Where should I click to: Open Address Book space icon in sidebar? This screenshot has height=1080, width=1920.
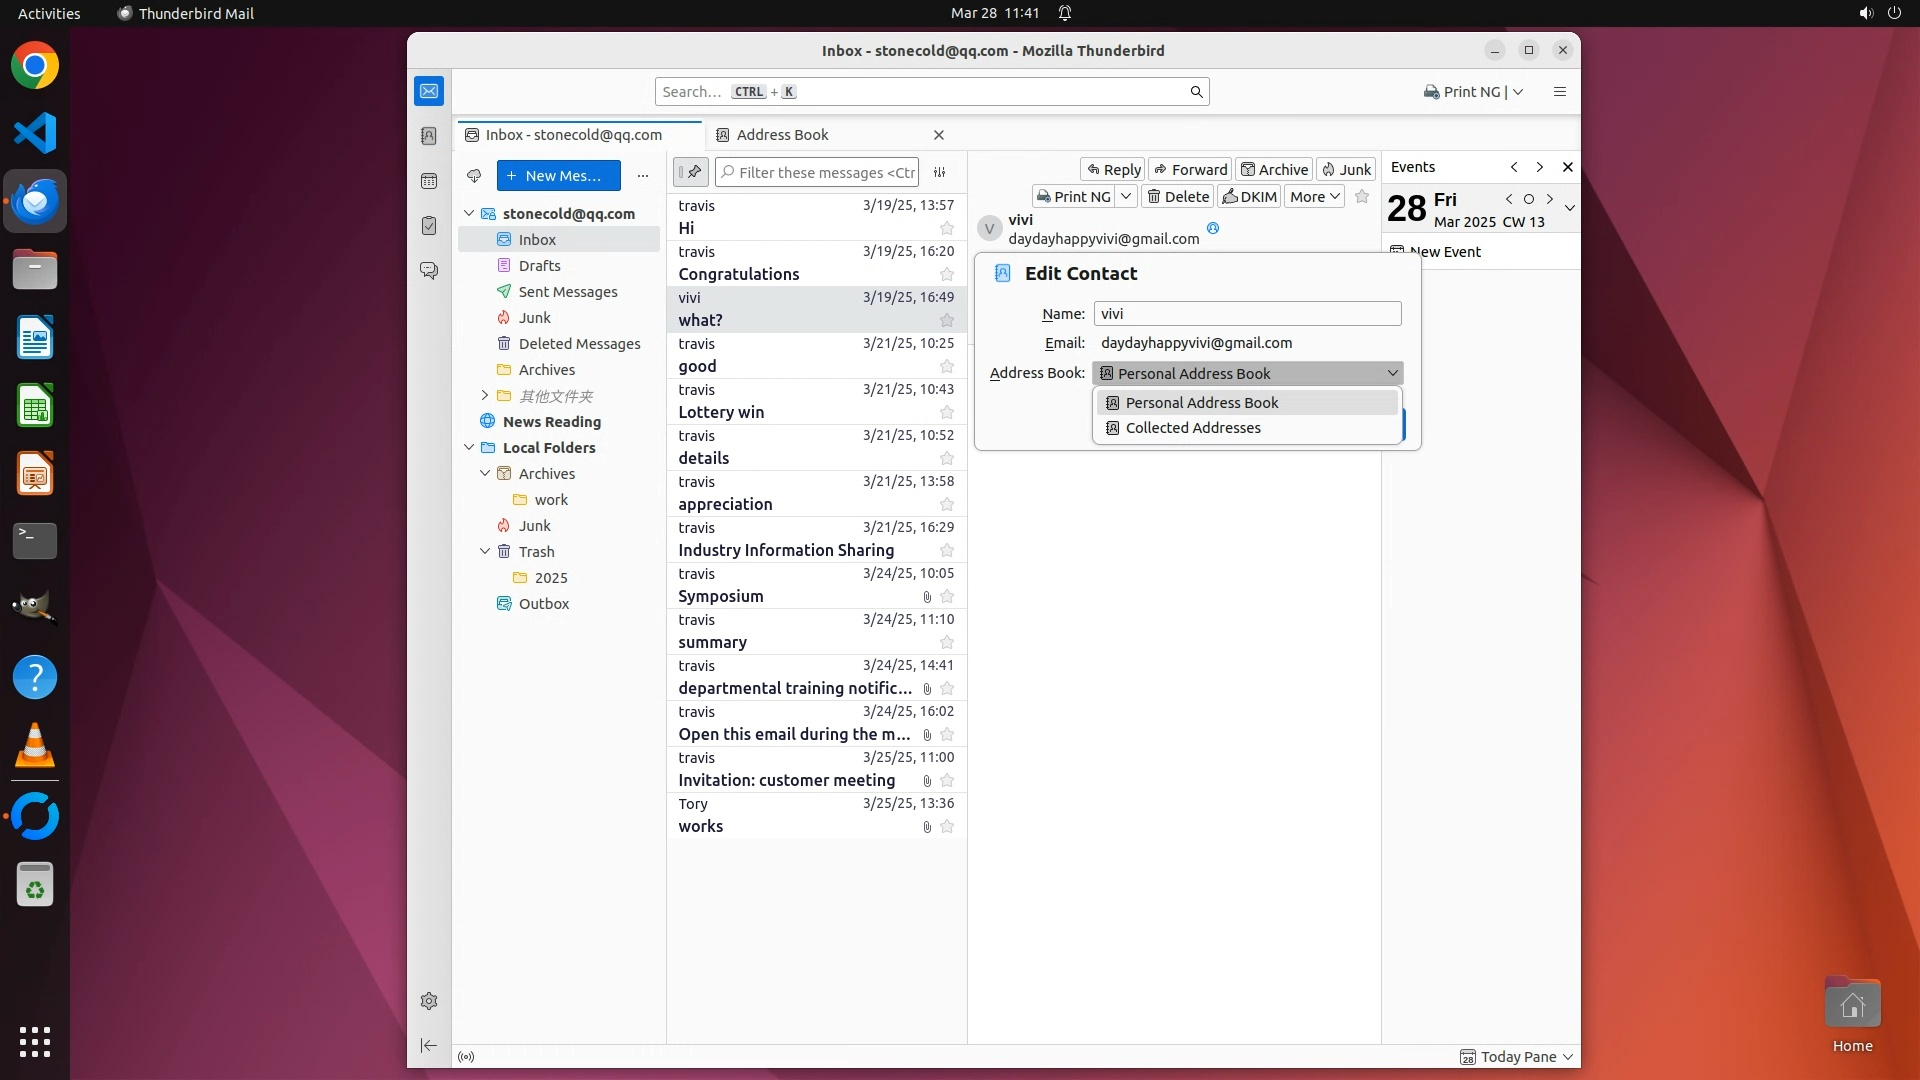click(x=429, y=136)
